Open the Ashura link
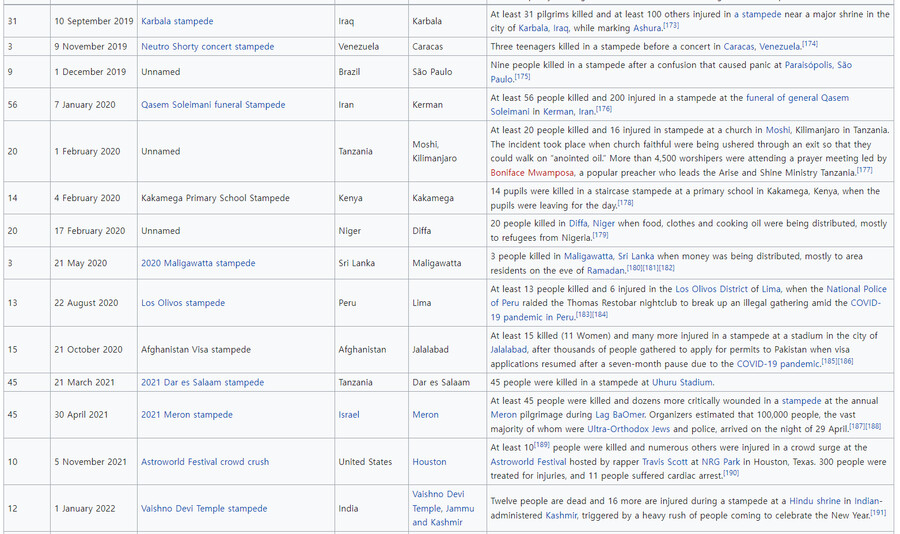 click(x=647, y=28)
